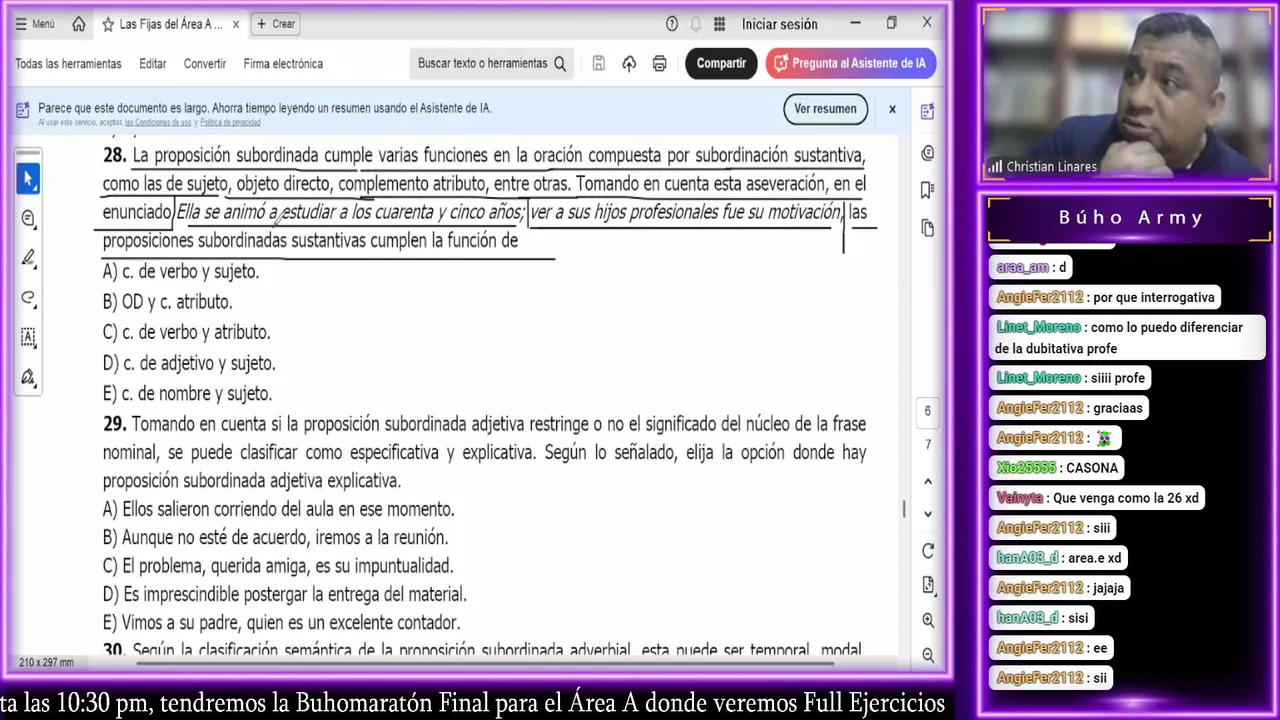Screen dimensions: 1280x720
Task: Open Política de privacidad link
Action: coord(230,123)
